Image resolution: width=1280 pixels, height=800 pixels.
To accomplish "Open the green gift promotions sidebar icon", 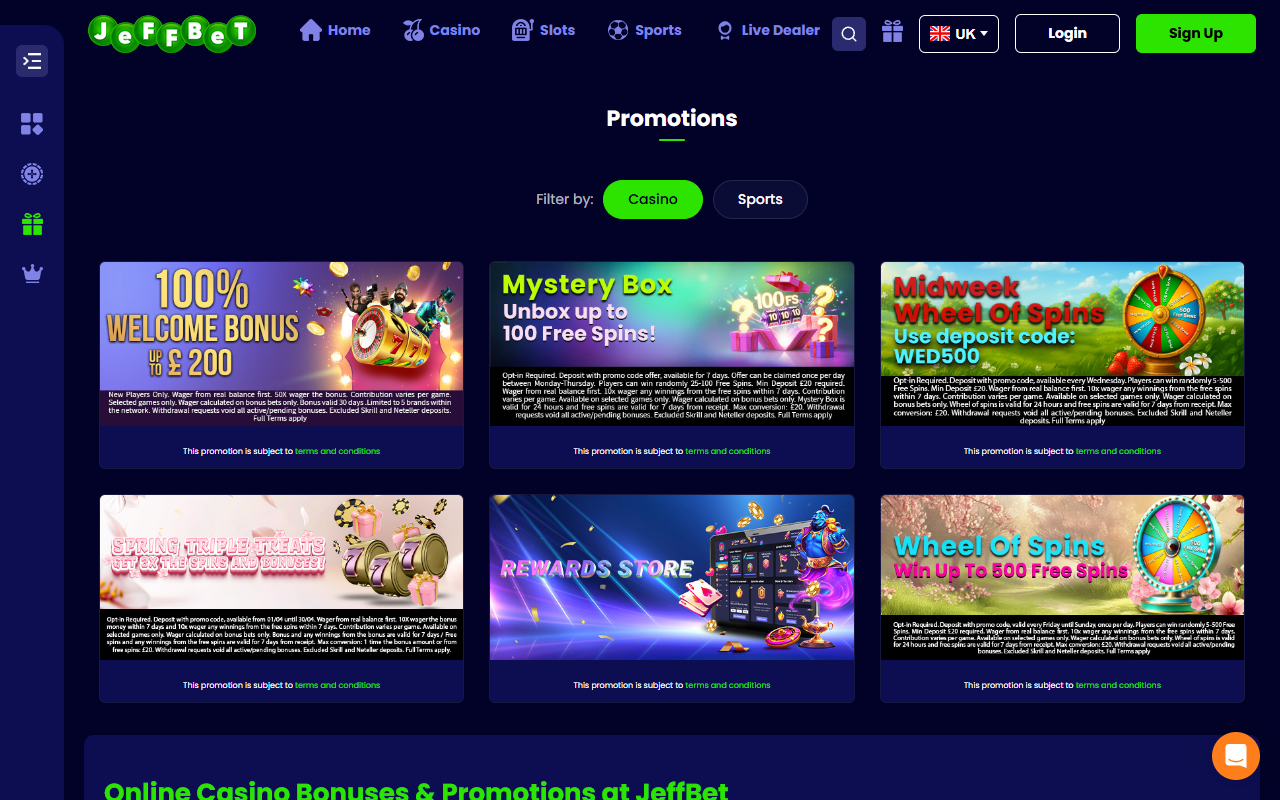I will click(x=32, y=224).
